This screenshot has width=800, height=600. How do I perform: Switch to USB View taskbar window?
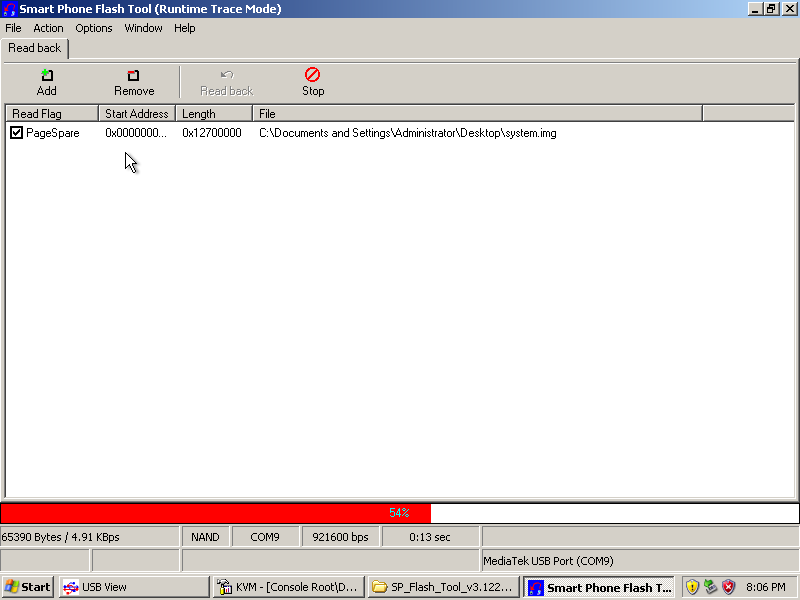coord(134,587)
